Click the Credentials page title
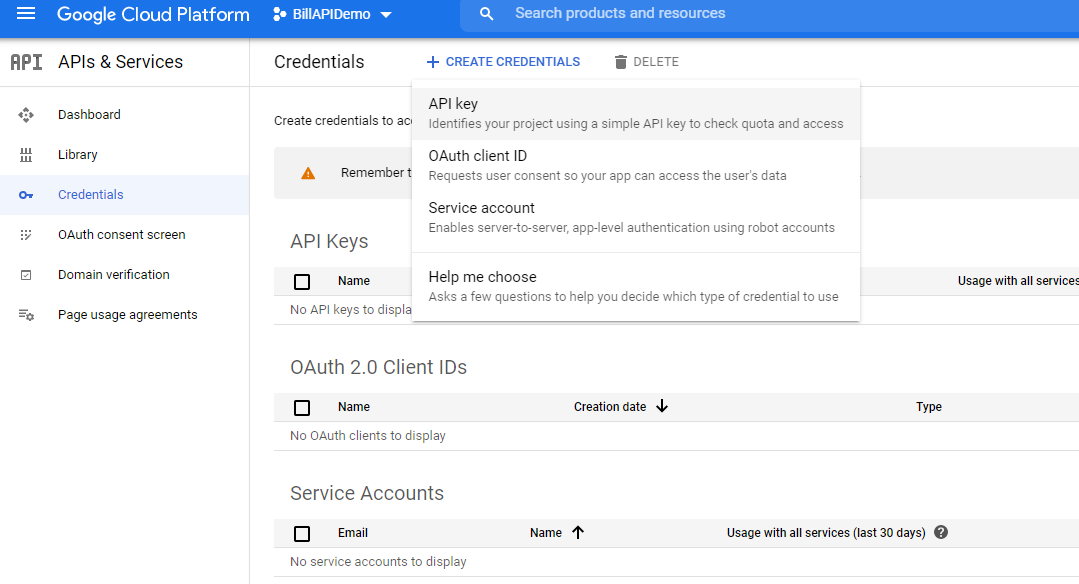1079x584 pixels. point(319,62)
